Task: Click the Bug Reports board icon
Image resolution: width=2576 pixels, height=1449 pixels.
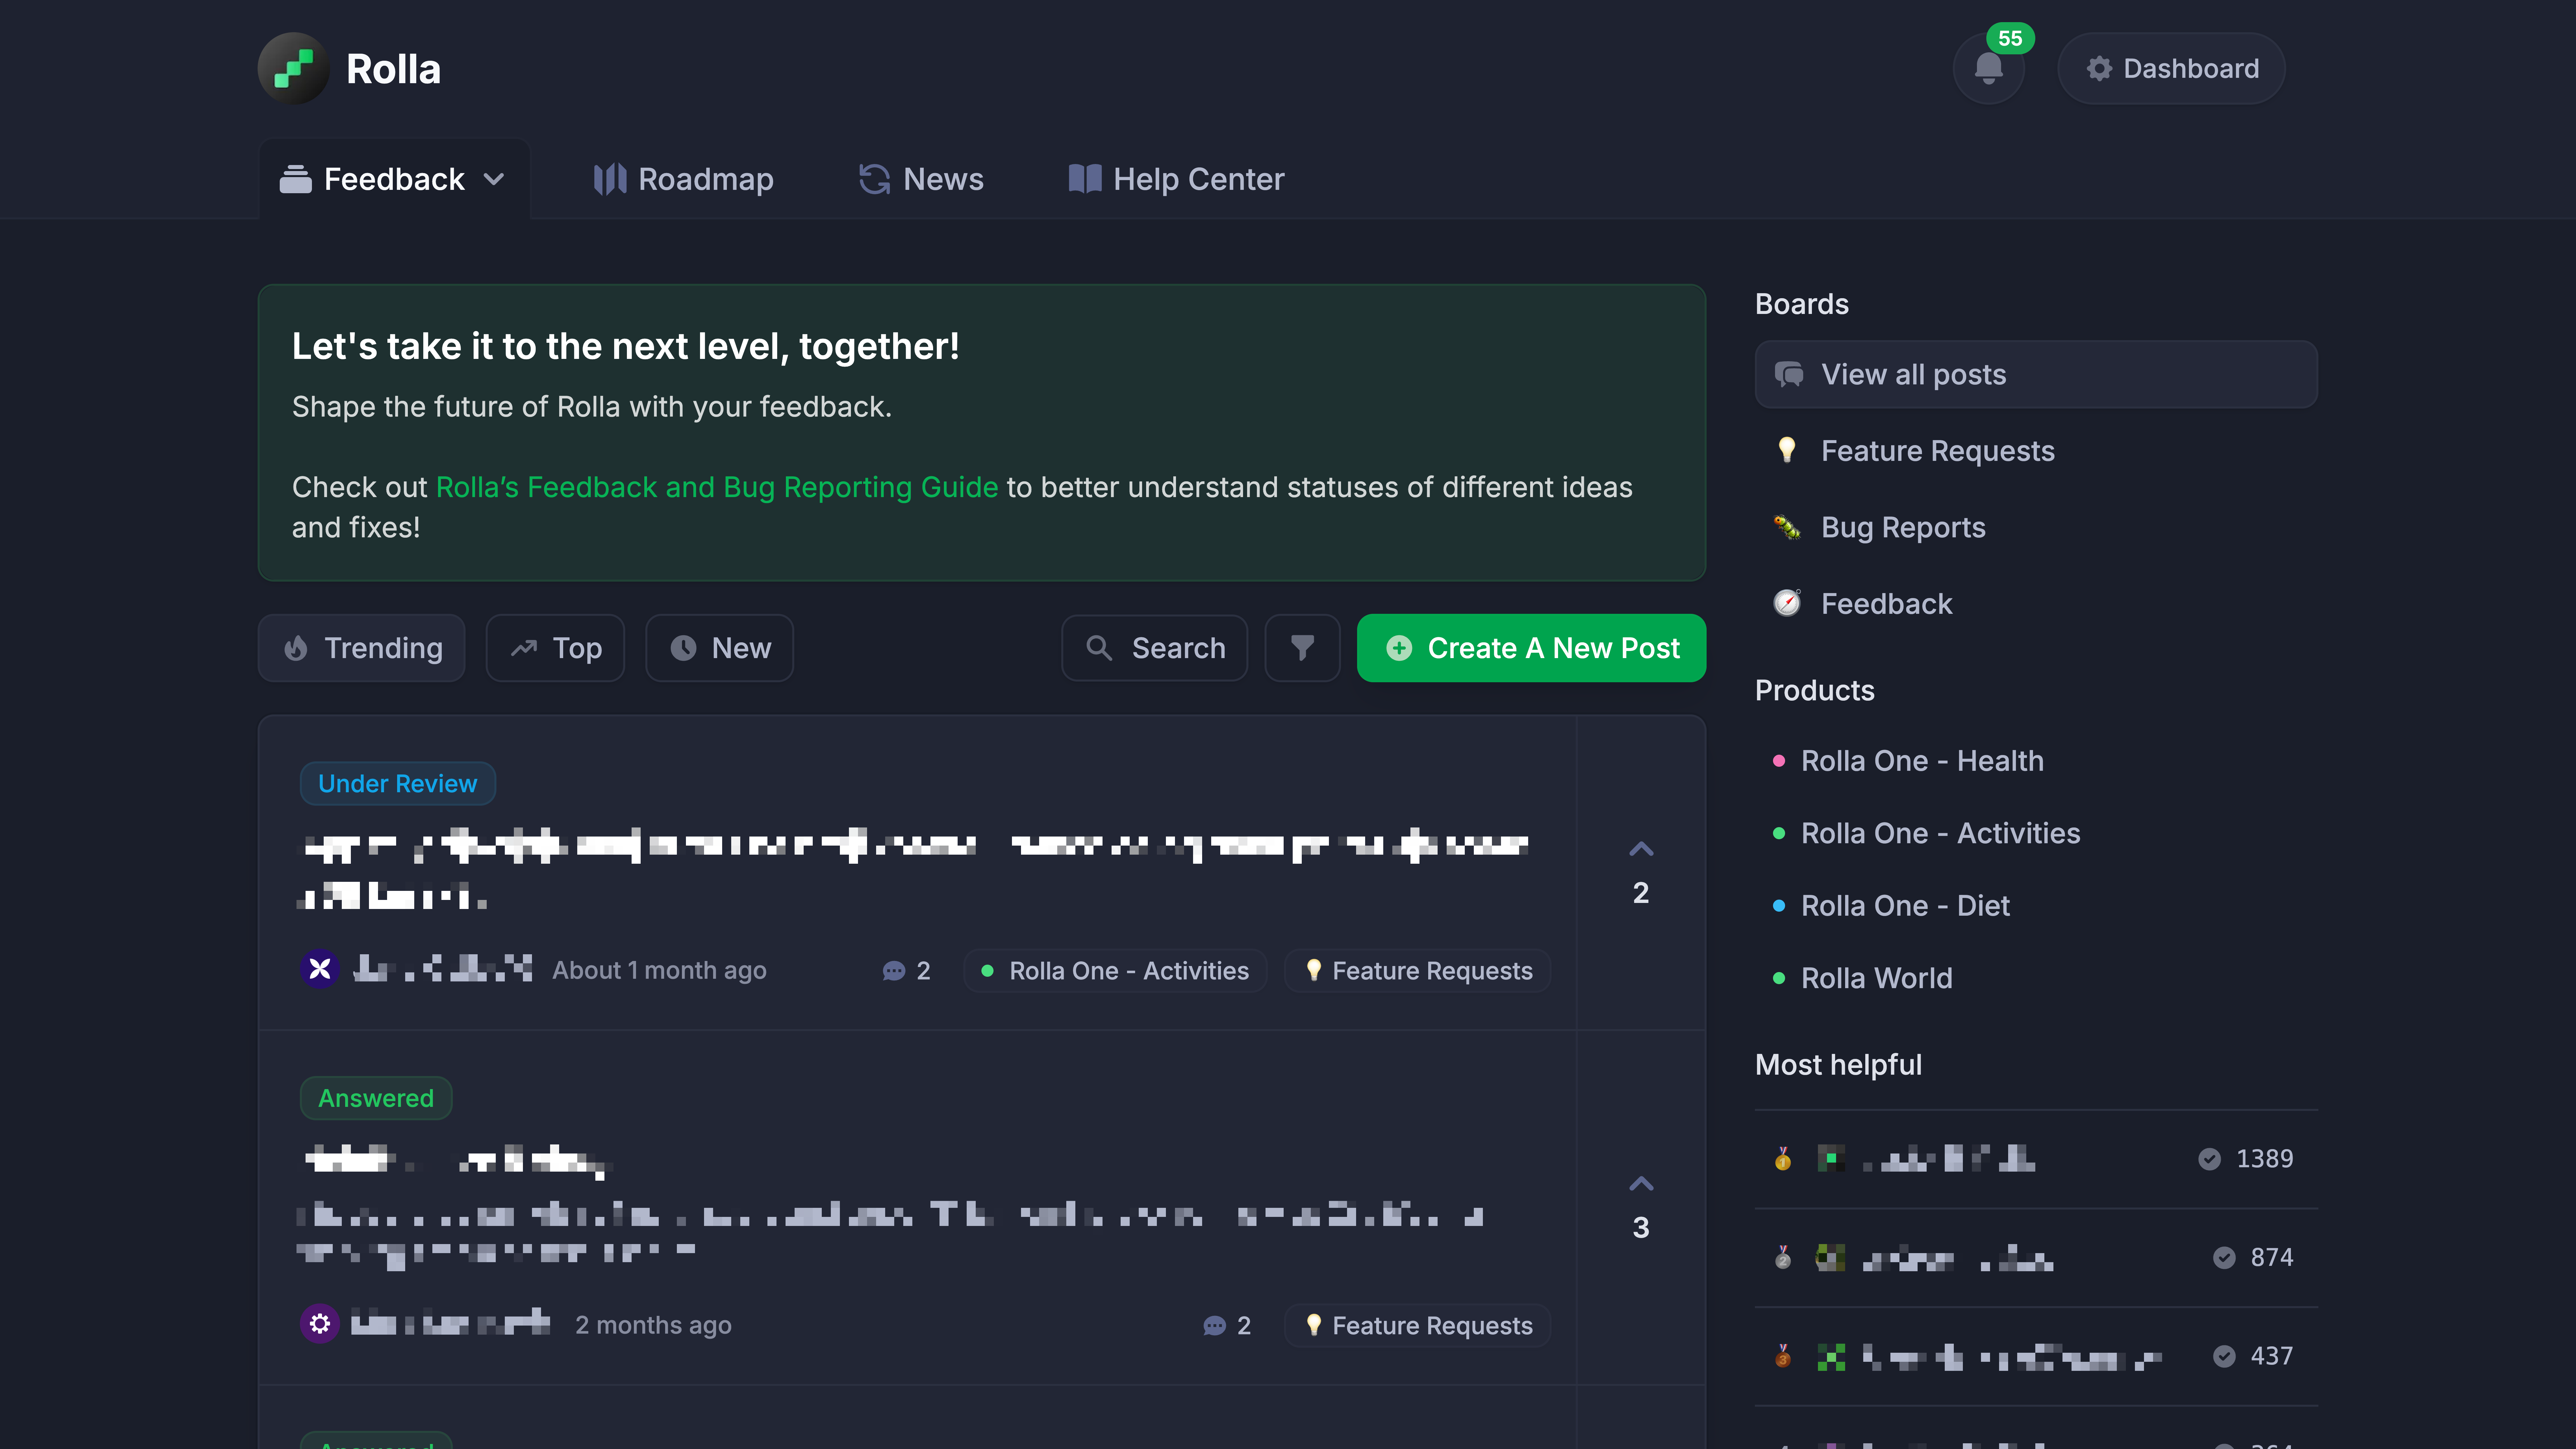Action: (1787, 527)
